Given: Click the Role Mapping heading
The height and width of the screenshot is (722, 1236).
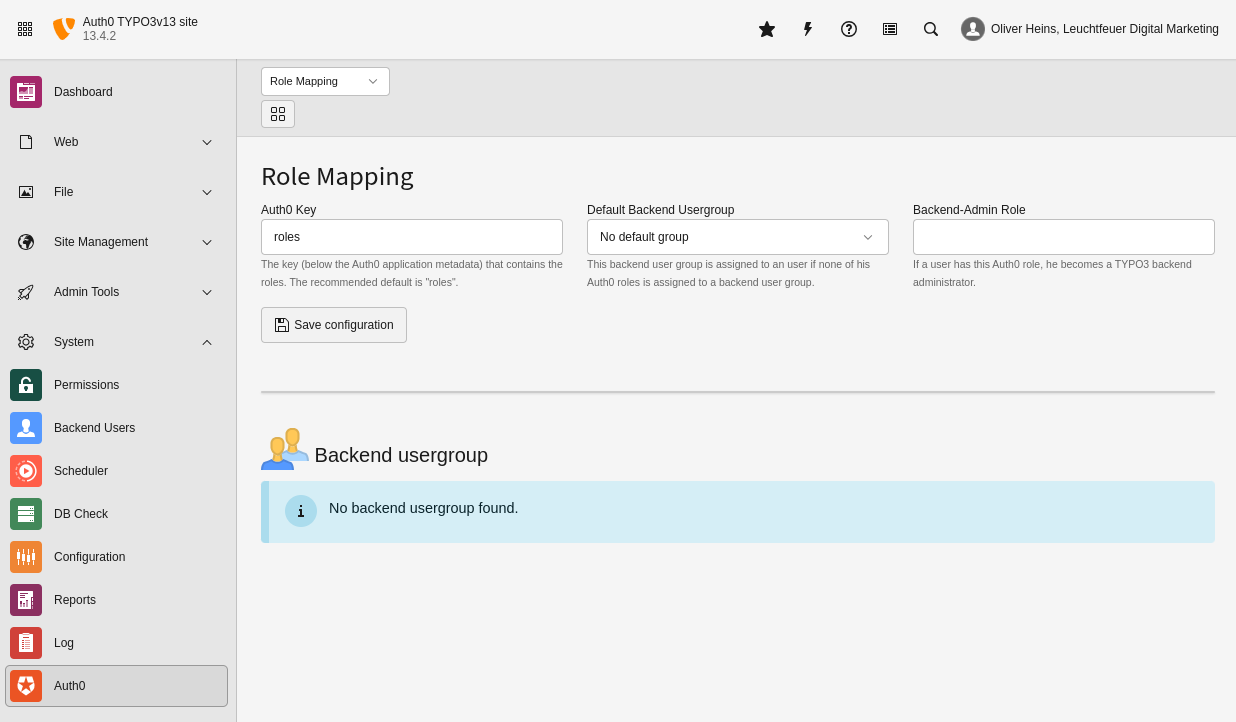Looking at the screenshot, I should [337, 176].
